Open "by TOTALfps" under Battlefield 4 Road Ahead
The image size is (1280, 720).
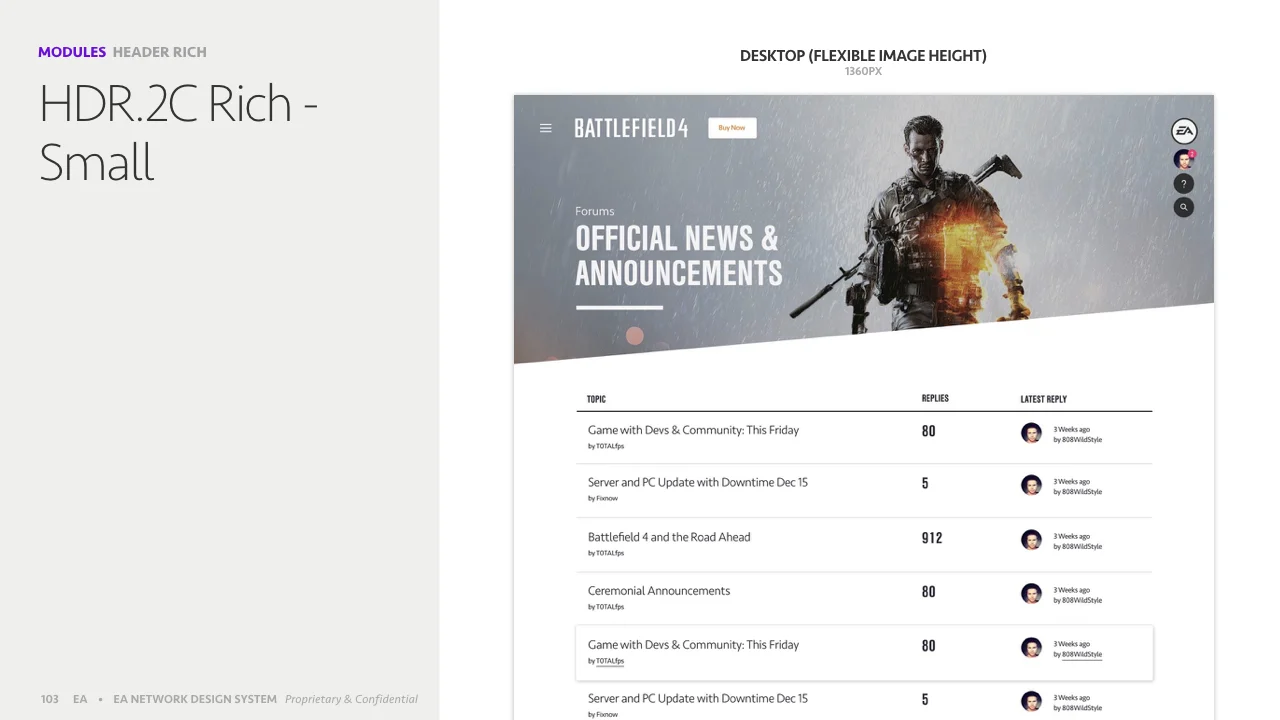pos(606,553)
